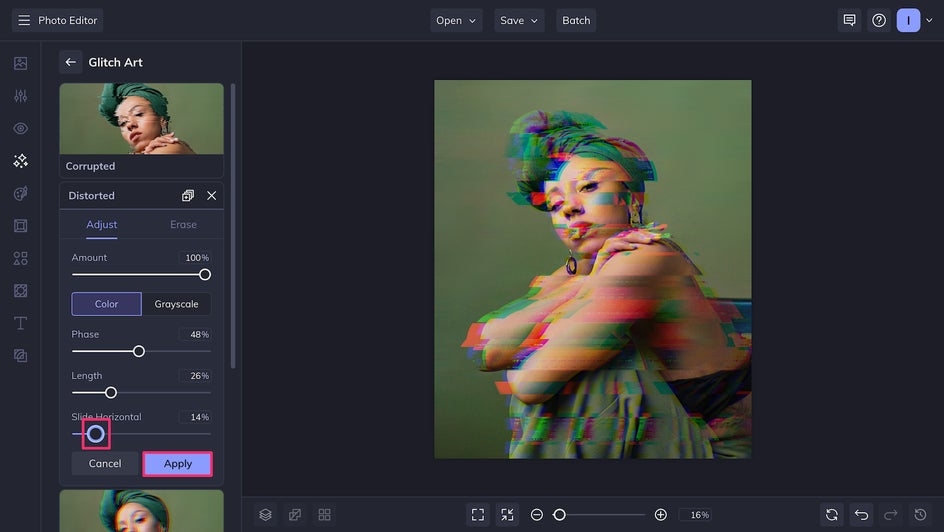
Task: Click the Phase slider handle
Action: [x=138, y=351]
